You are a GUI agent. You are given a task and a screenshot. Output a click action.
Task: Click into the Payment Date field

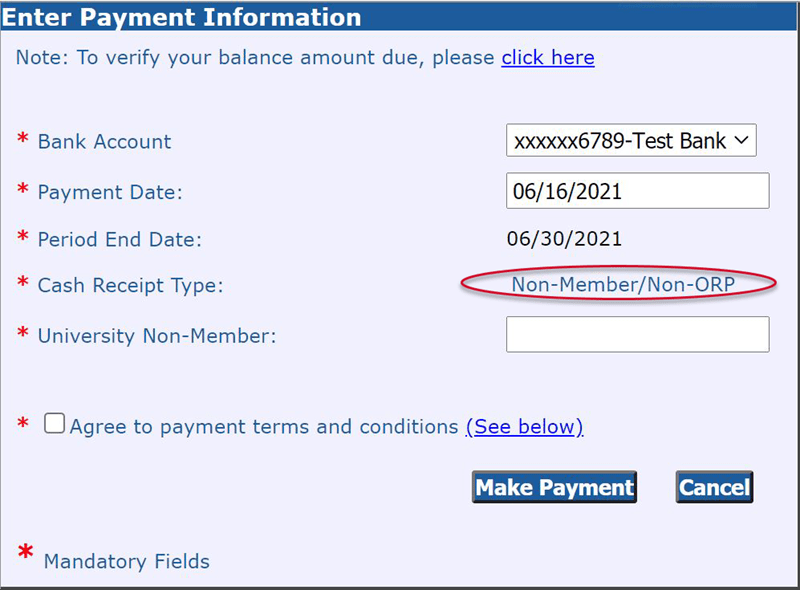coord(637,190)
